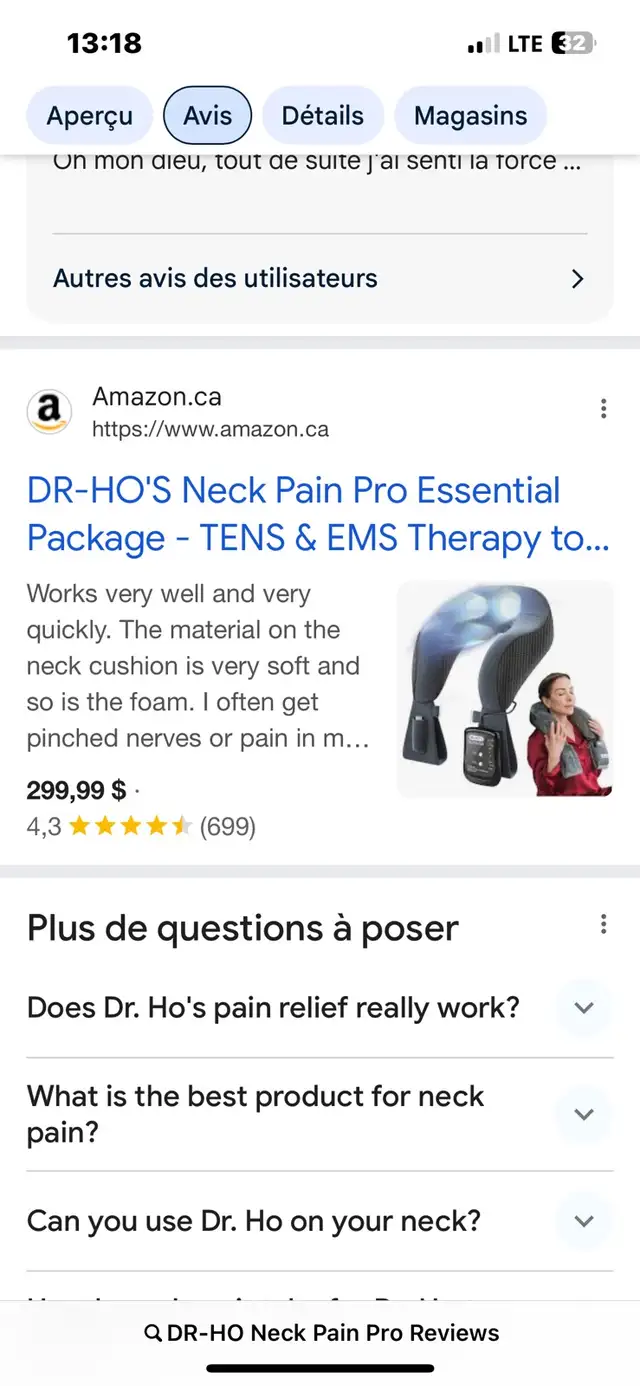Select the Avis tab
Screen dimensions: 640x1386
click(x=207, y=116)
